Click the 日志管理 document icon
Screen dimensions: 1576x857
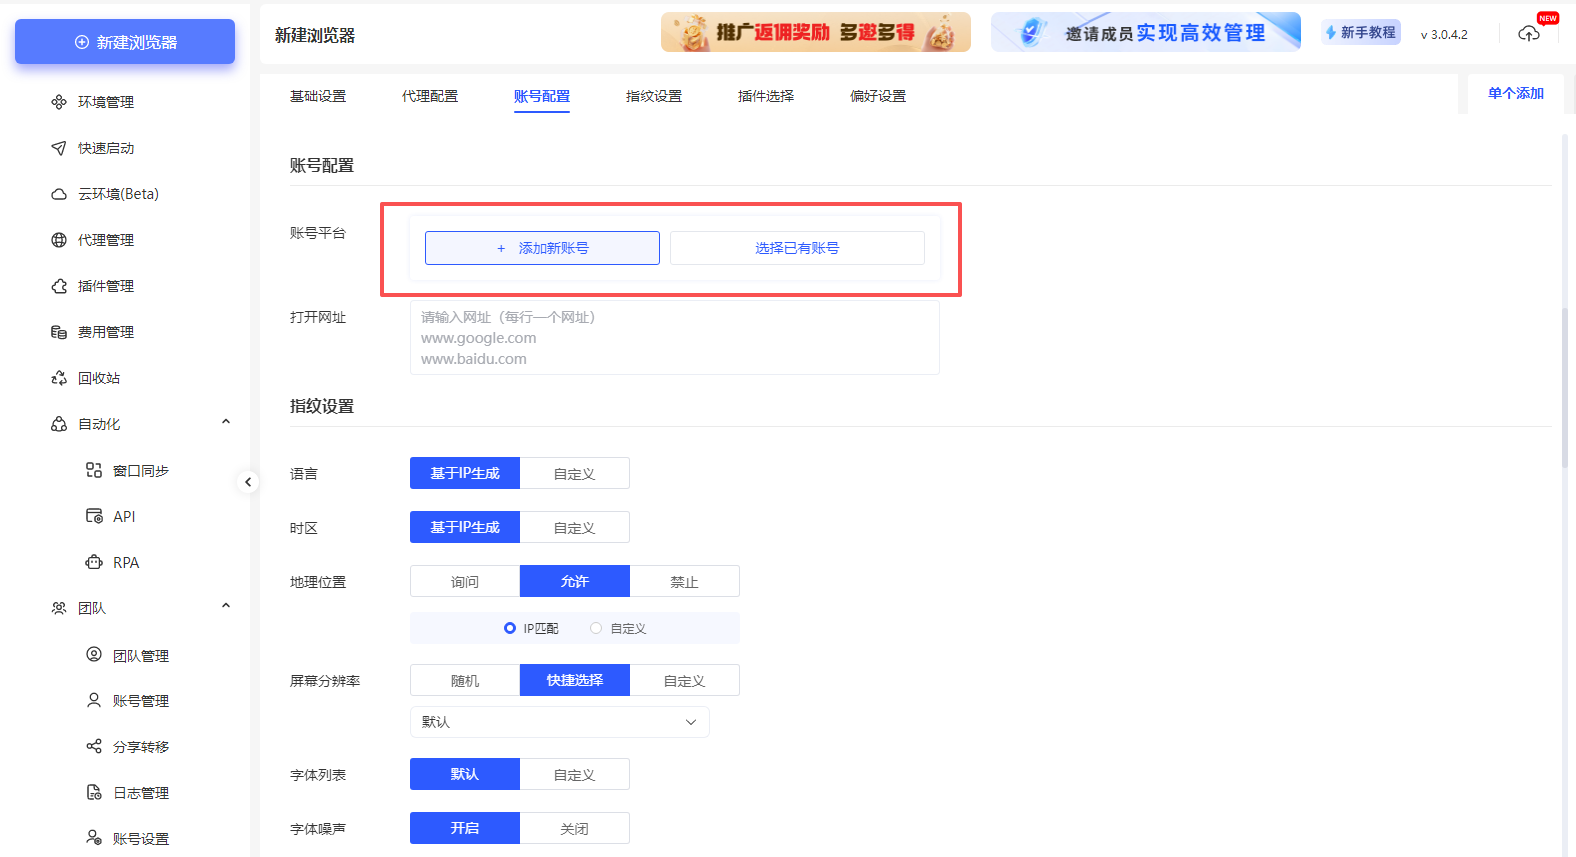pyautogui.click(x=94, y=792)
